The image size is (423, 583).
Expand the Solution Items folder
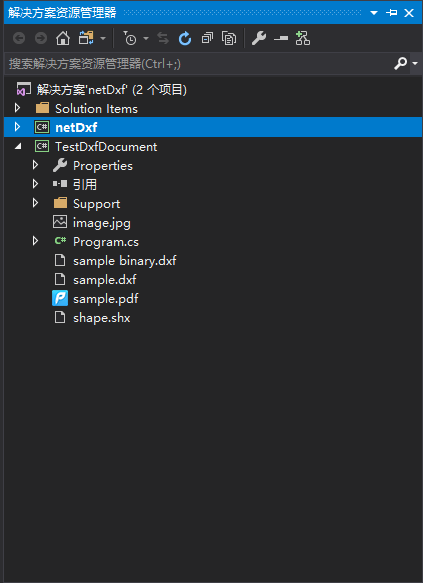tap(17, 108)
